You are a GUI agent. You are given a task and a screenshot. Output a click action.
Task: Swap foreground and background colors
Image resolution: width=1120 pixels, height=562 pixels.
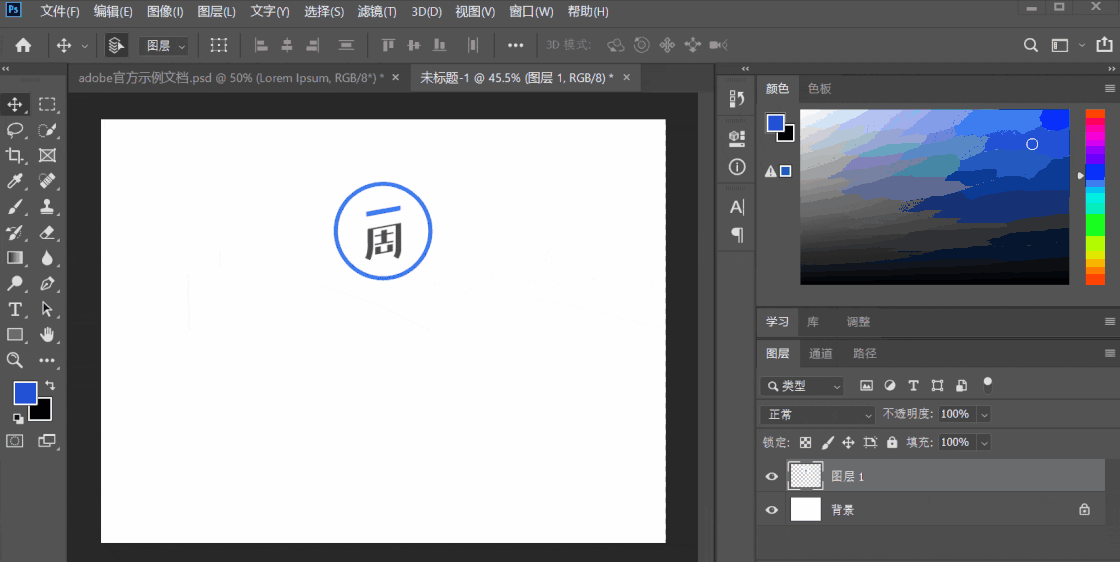(x=49, y=385)
